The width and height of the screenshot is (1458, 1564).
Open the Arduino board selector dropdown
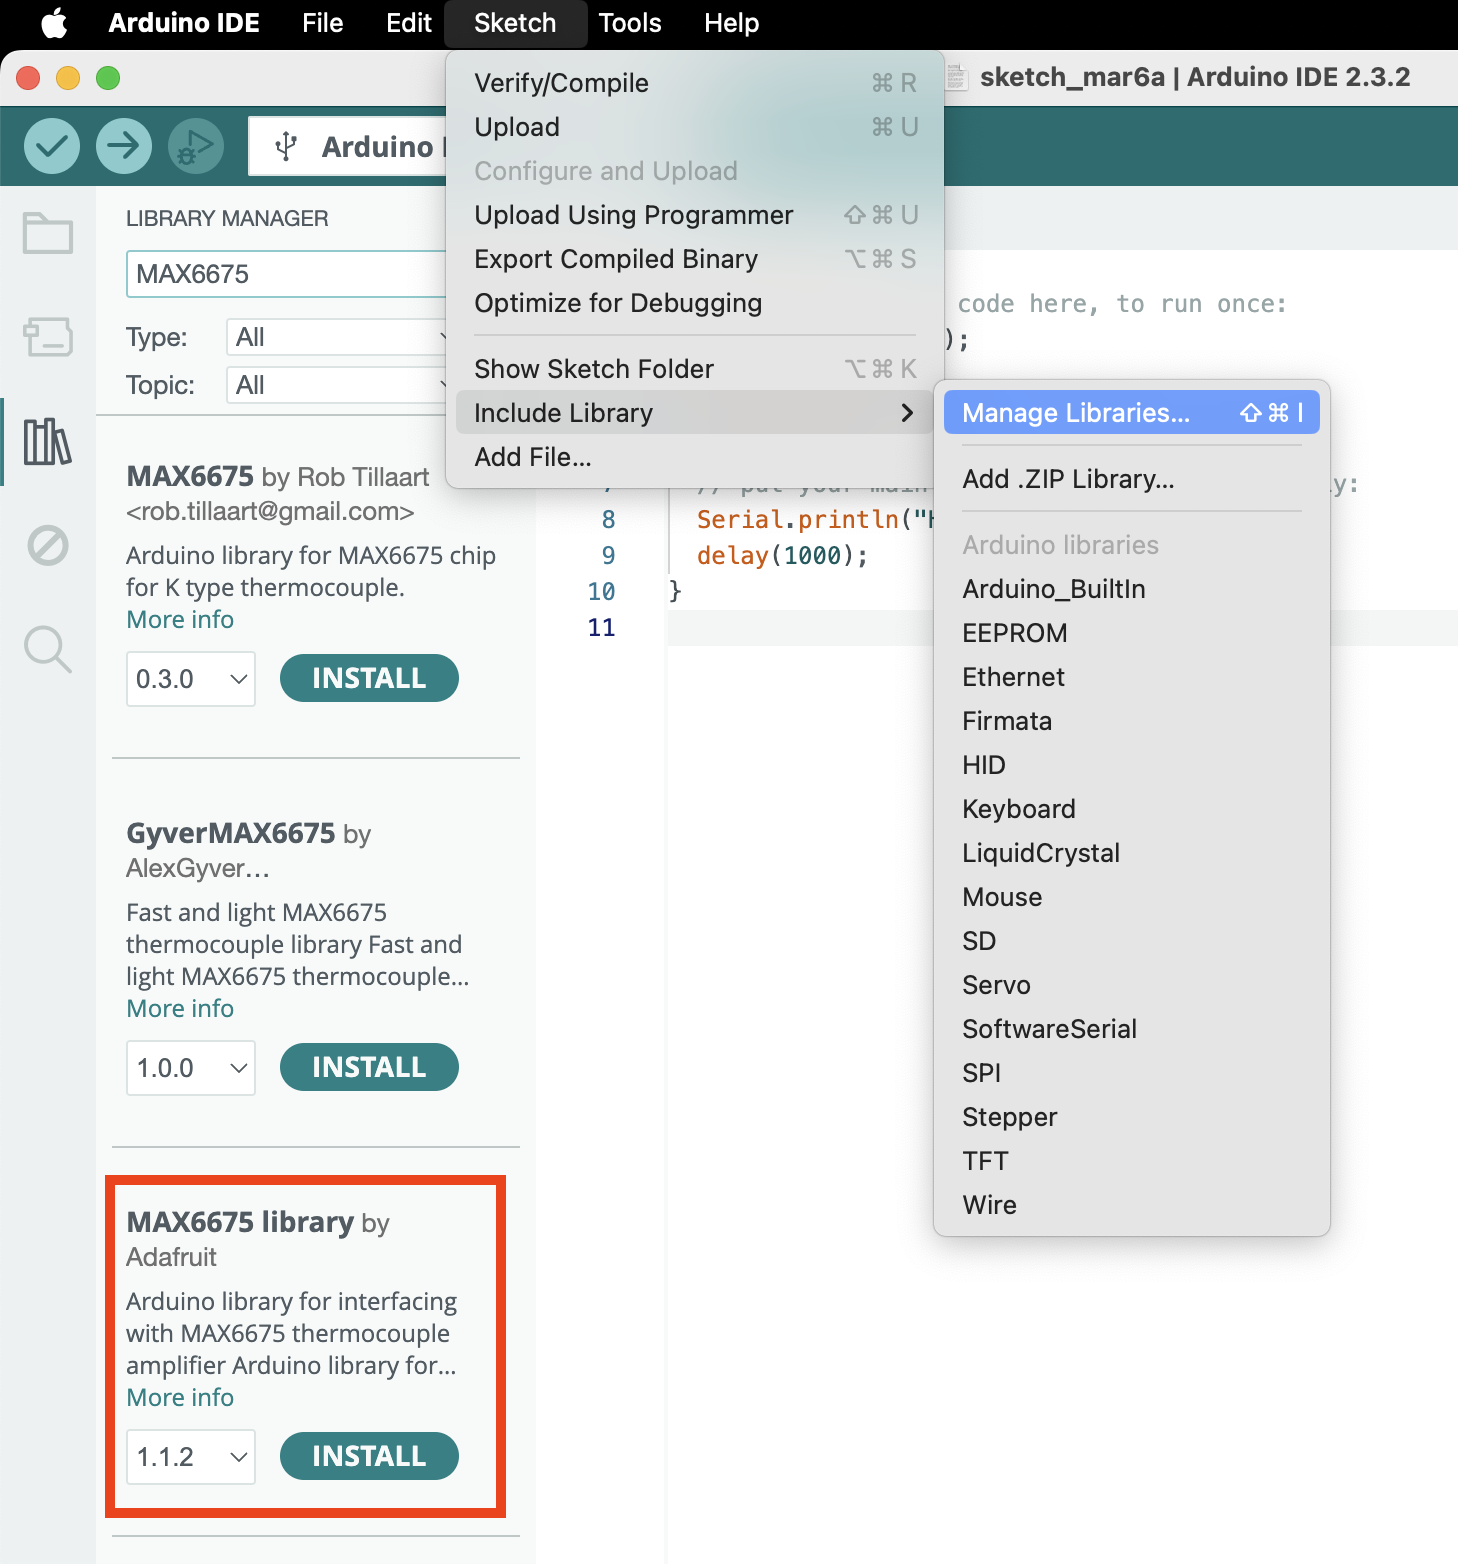[x=348, y=146]
